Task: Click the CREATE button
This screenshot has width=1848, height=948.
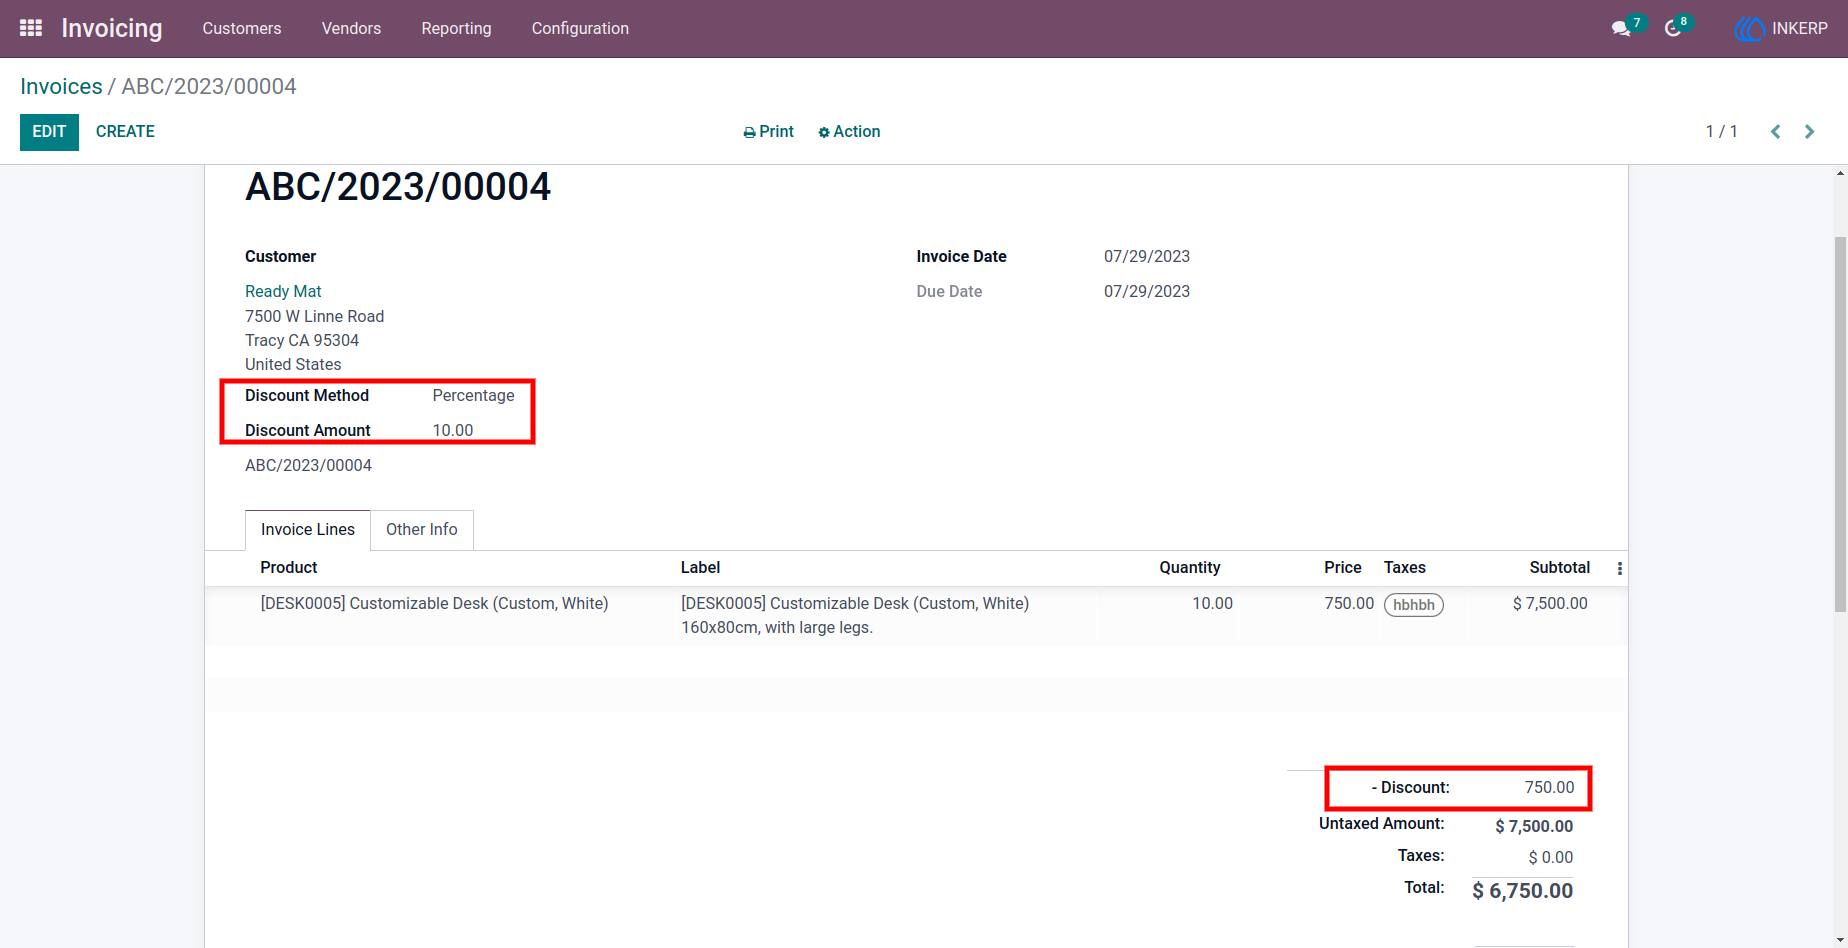Action: pos(125,132)
